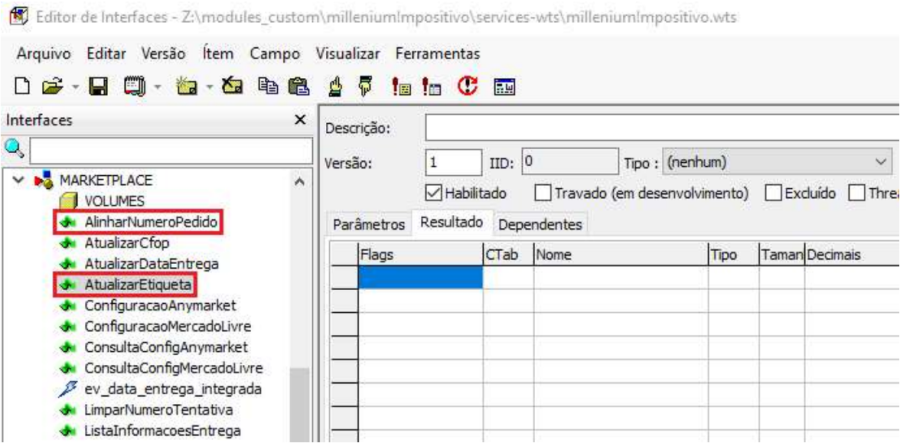This screenshot has height=443, width=900.
Task: Click the CTab column header
Action: [x=509, y=255]
